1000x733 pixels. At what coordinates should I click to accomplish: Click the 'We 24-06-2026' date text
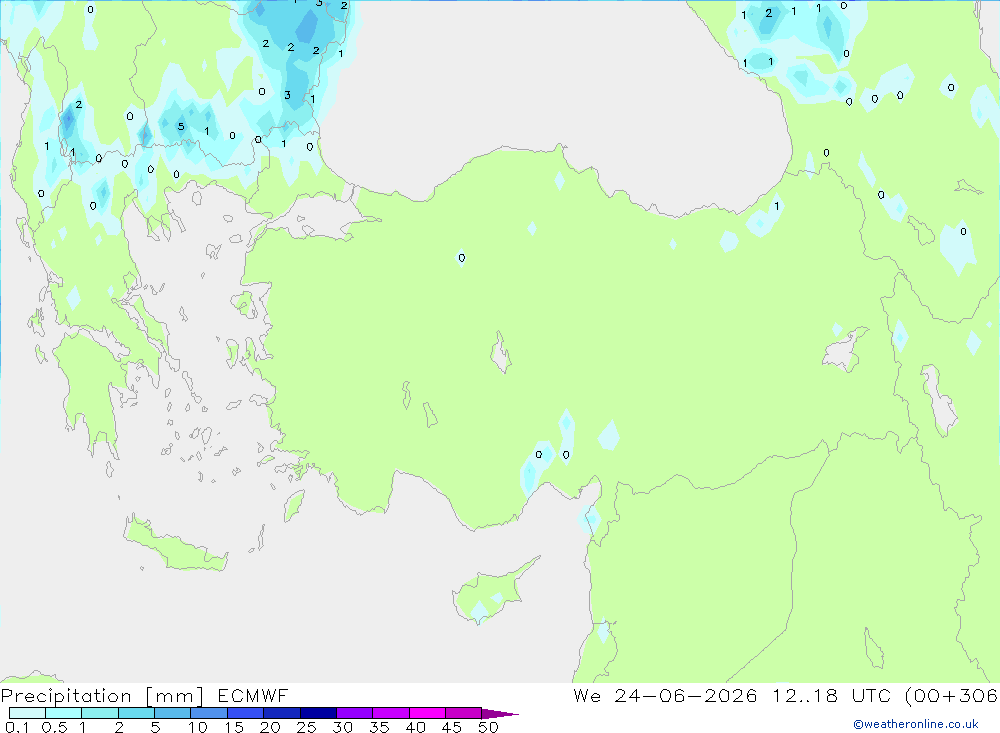coord(665,696)
